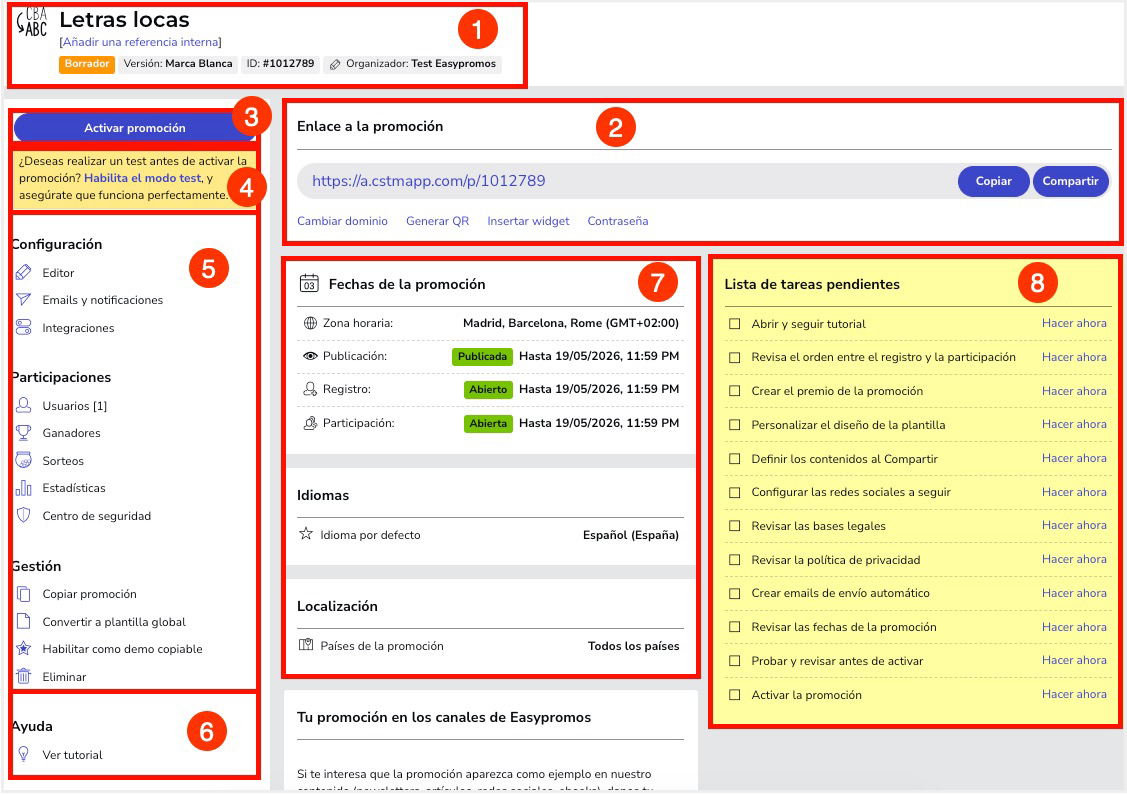Click the Letras locas promotion logo icon
Image resolution: width=1127 pixels, height=795 pixels.
coord(32,23)
